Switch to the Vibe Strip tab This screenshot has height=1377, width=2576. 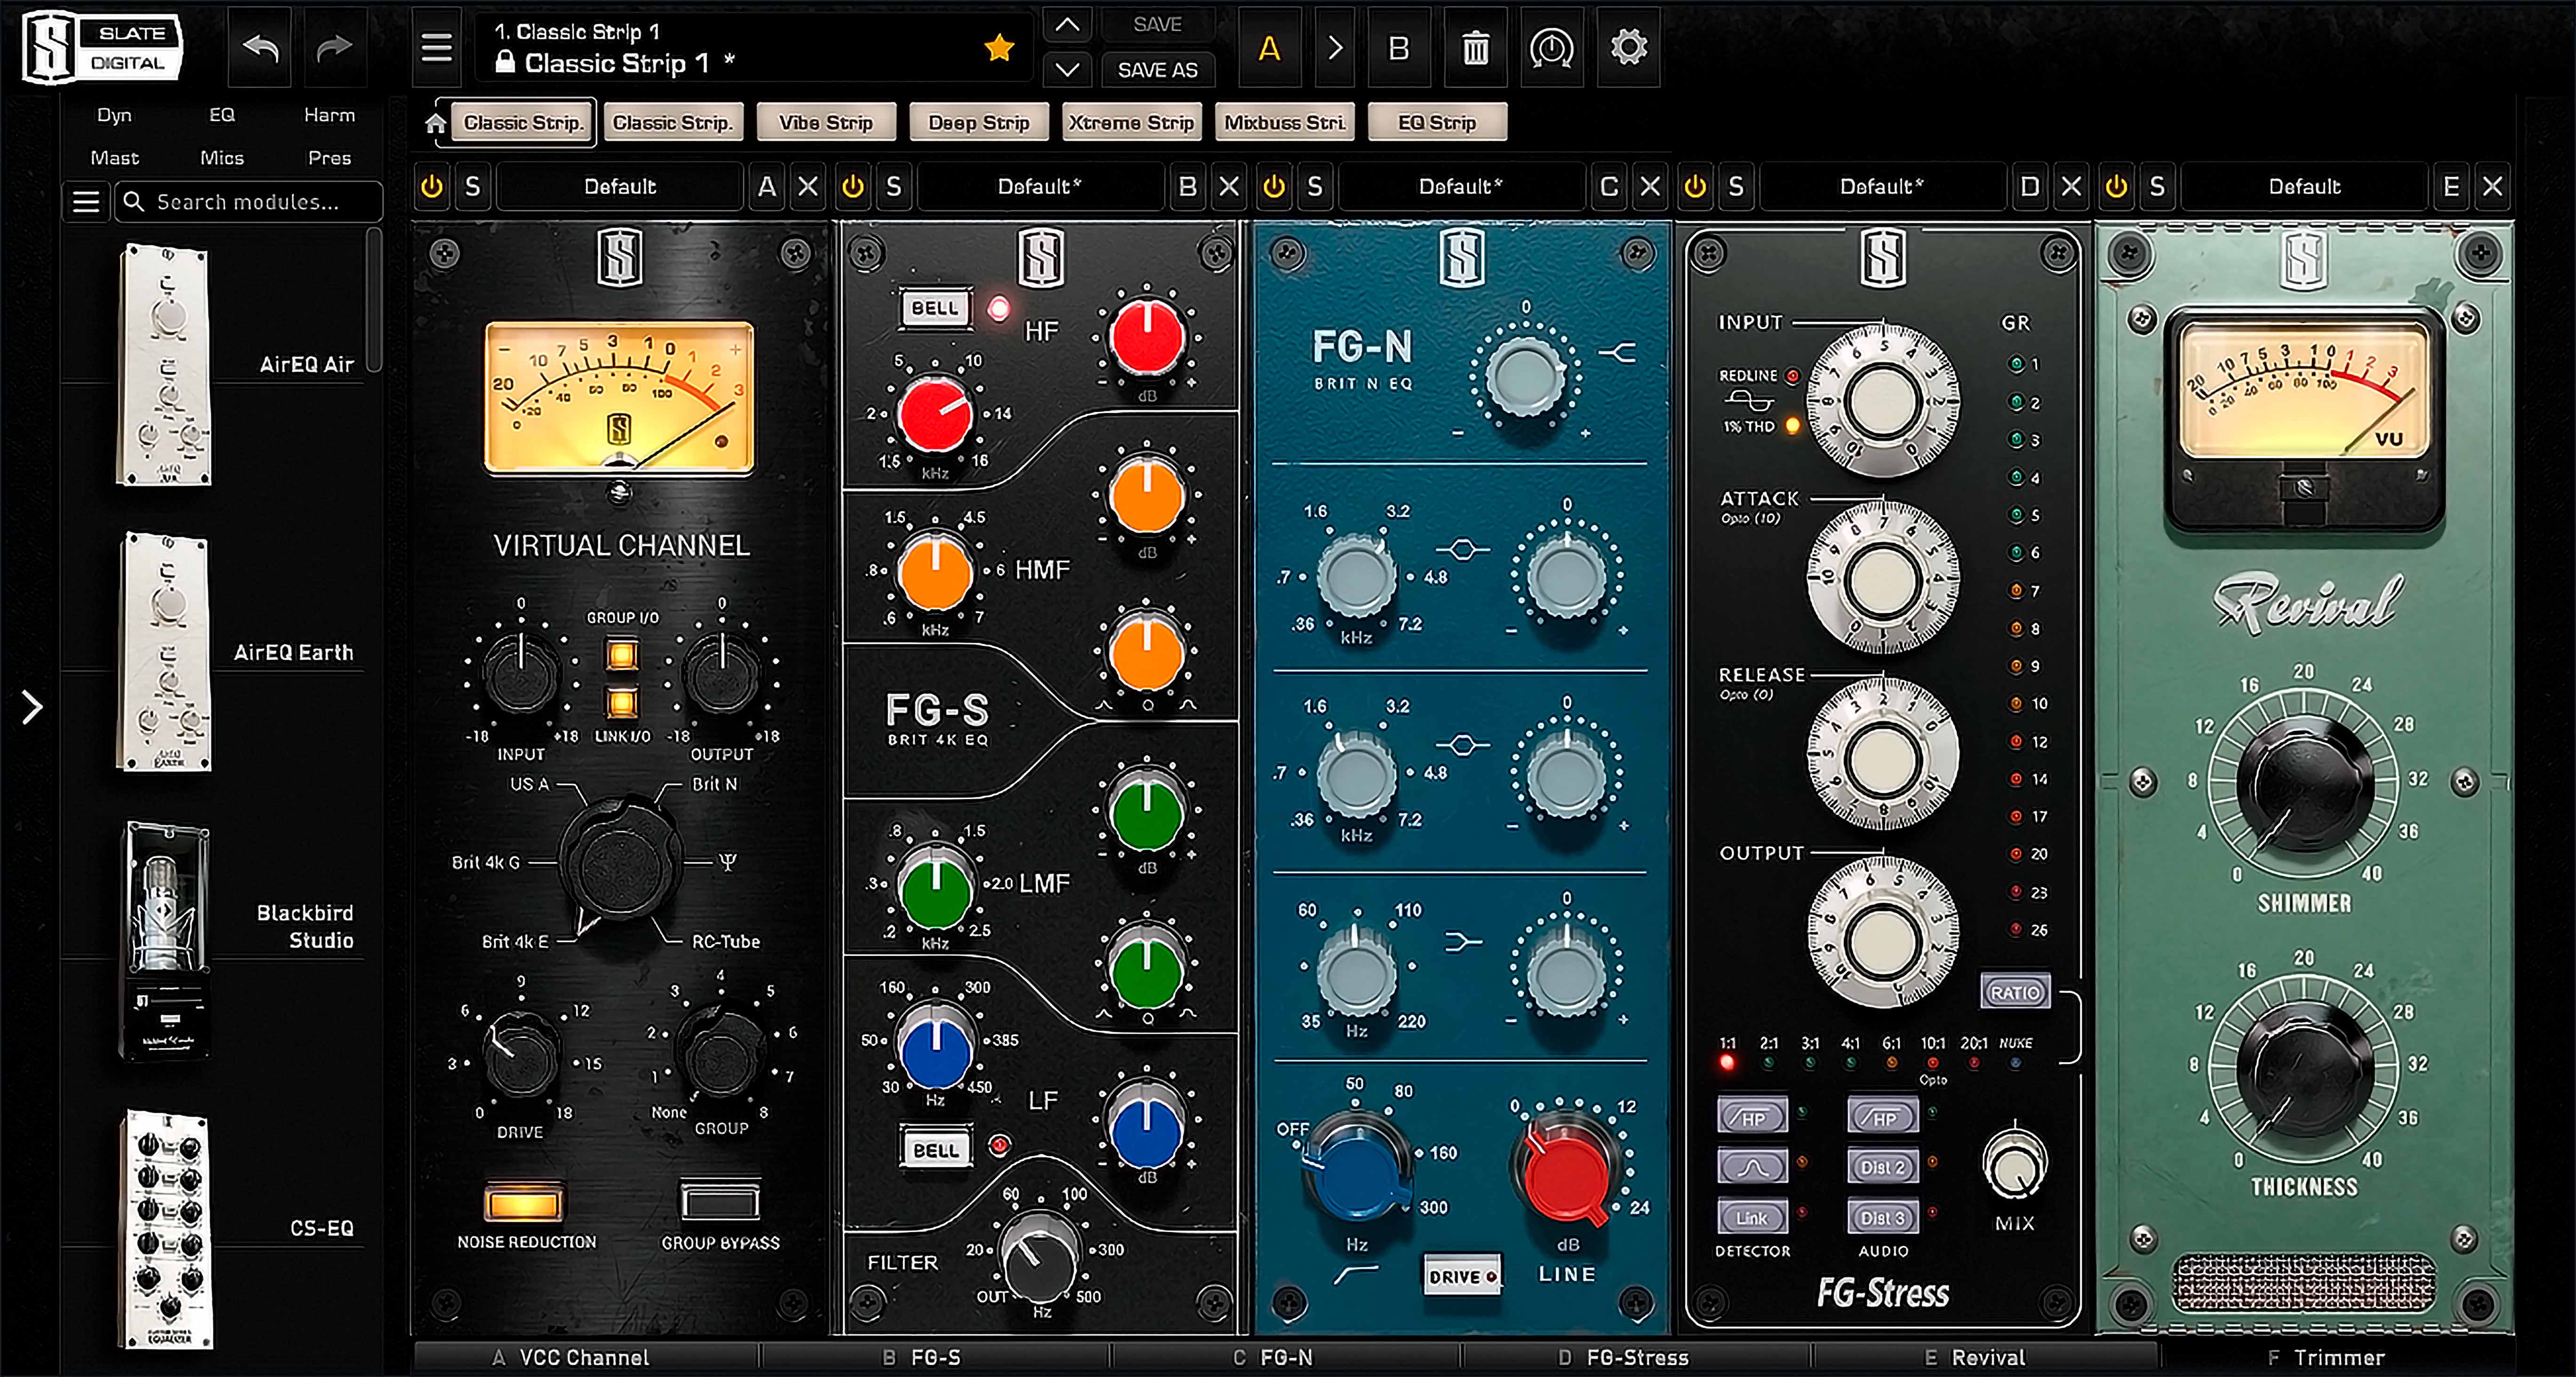coord(826,123)
